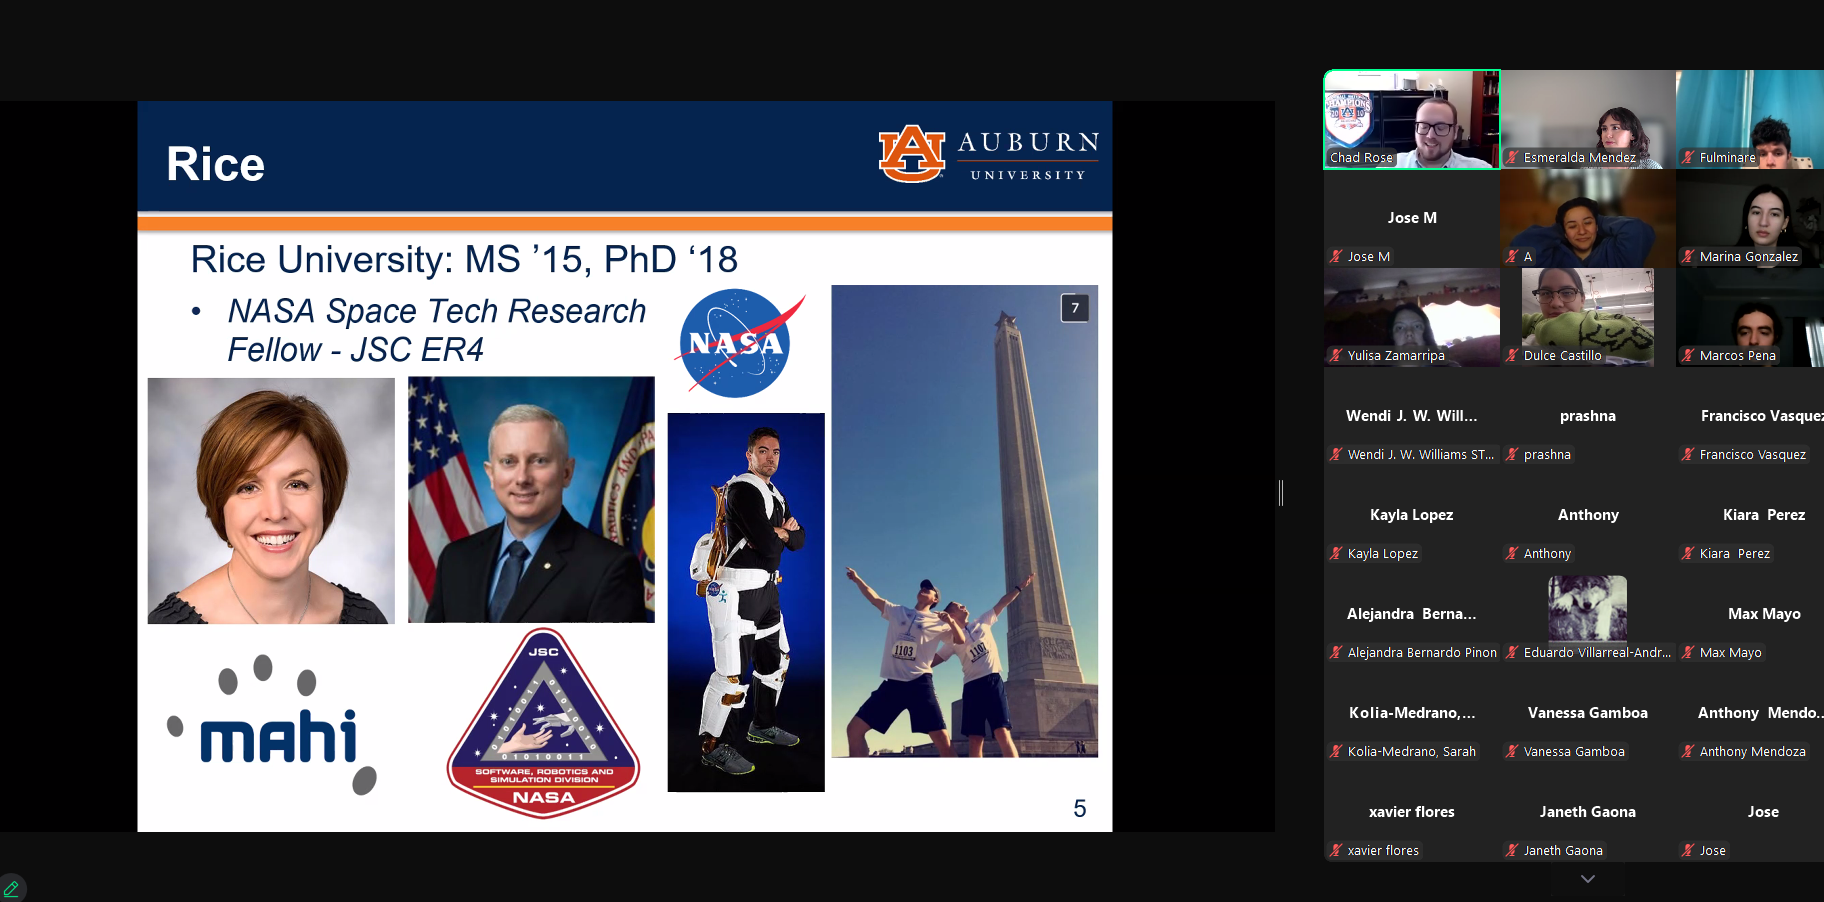
Task: Click the Janeth Gaona participant tile
Action: (1587, 812)
